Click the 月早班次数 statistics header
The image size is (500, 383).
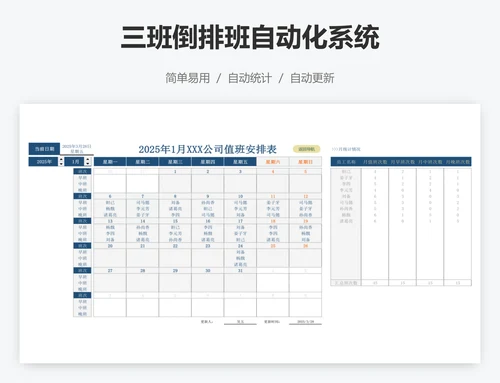click(402, 162)
